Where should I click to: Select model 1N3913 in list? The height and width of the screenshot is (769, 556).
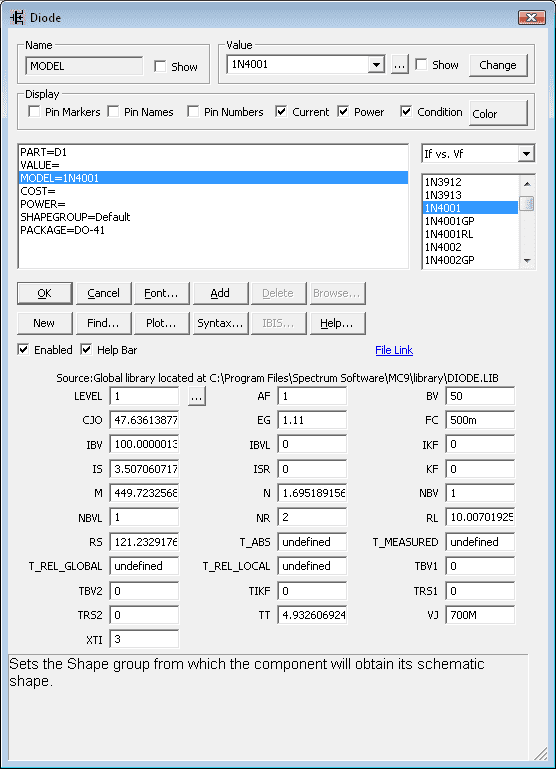tap(470, 195)
